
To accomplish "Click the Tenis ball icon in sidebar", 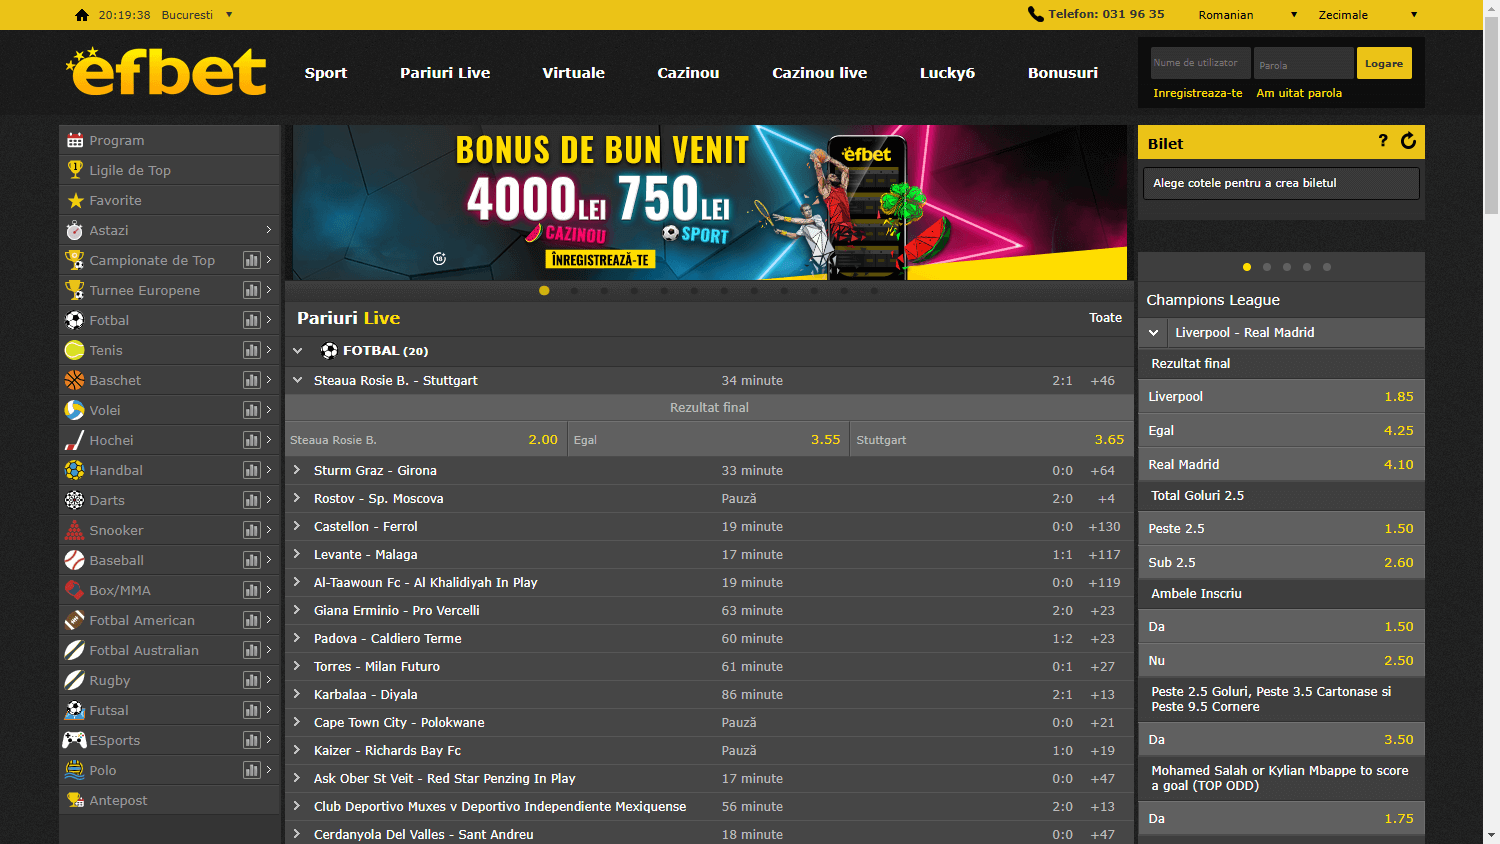I will [75, 350].
